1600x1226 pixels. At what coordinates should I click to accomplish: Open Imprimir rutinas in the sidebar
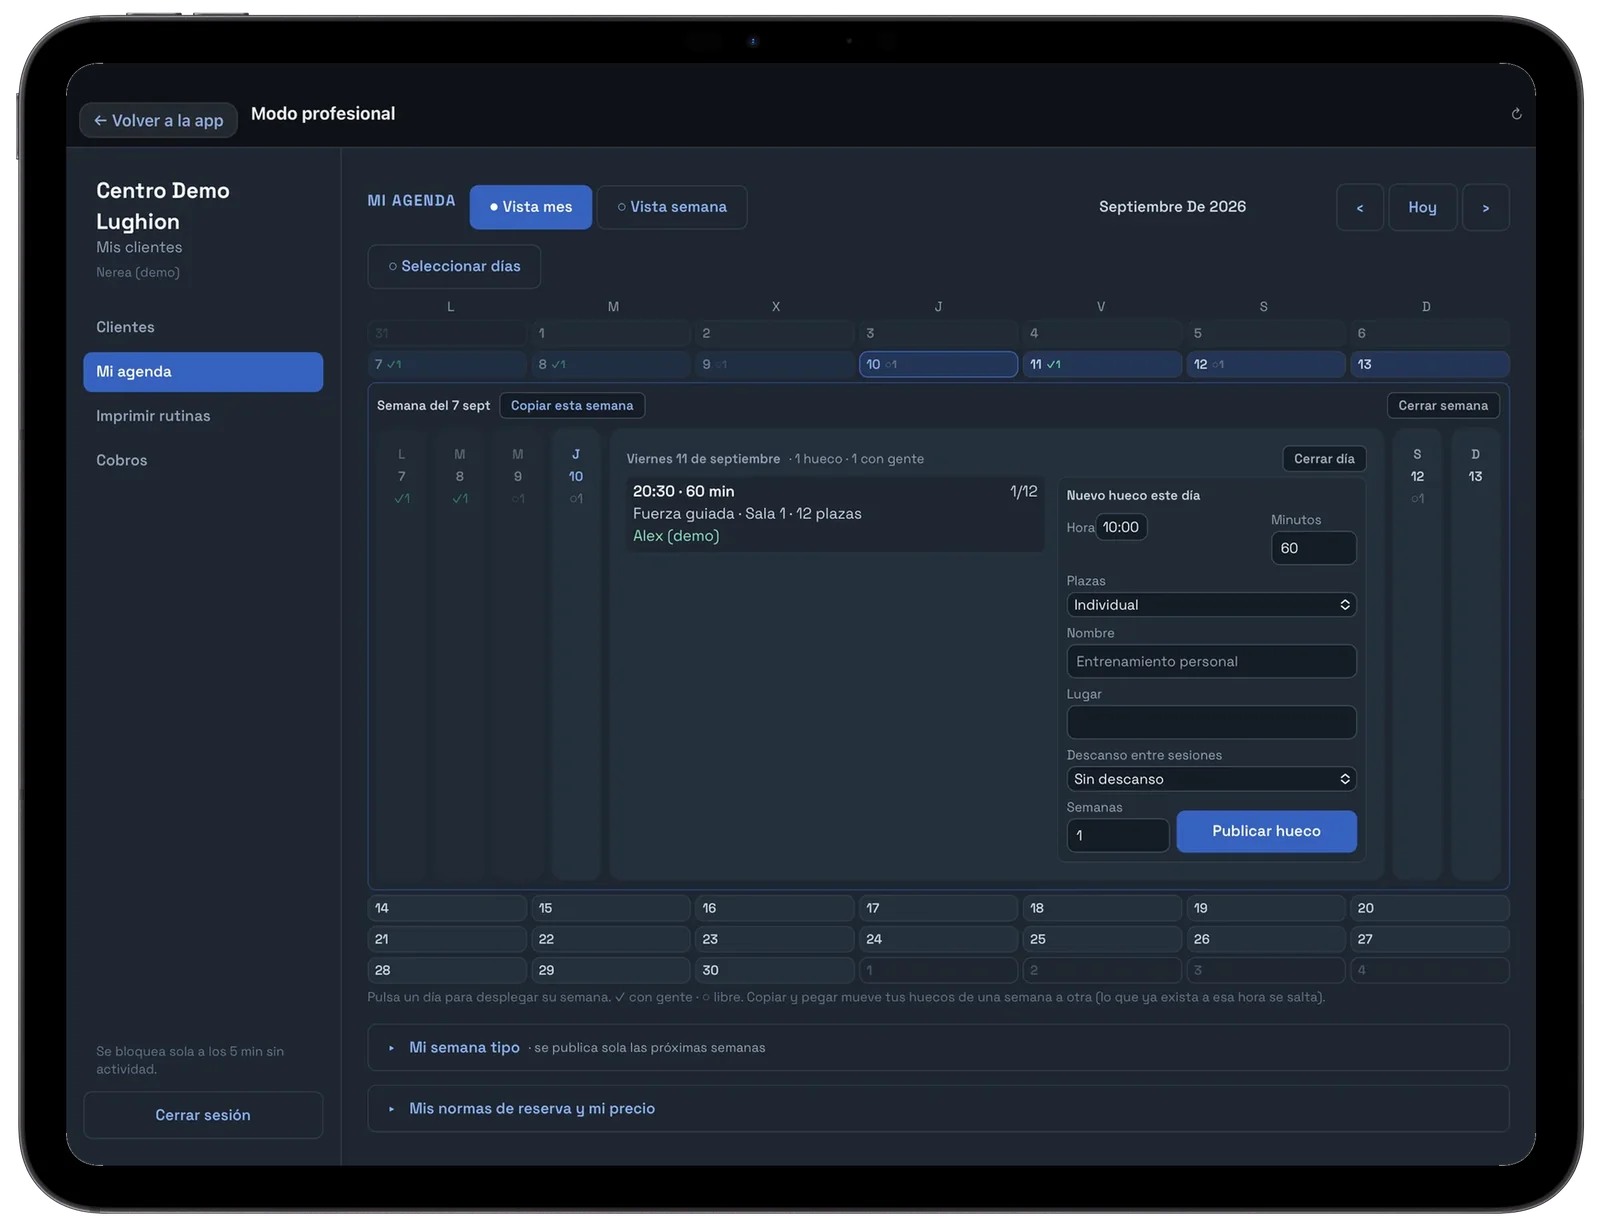tap(203, 416)
